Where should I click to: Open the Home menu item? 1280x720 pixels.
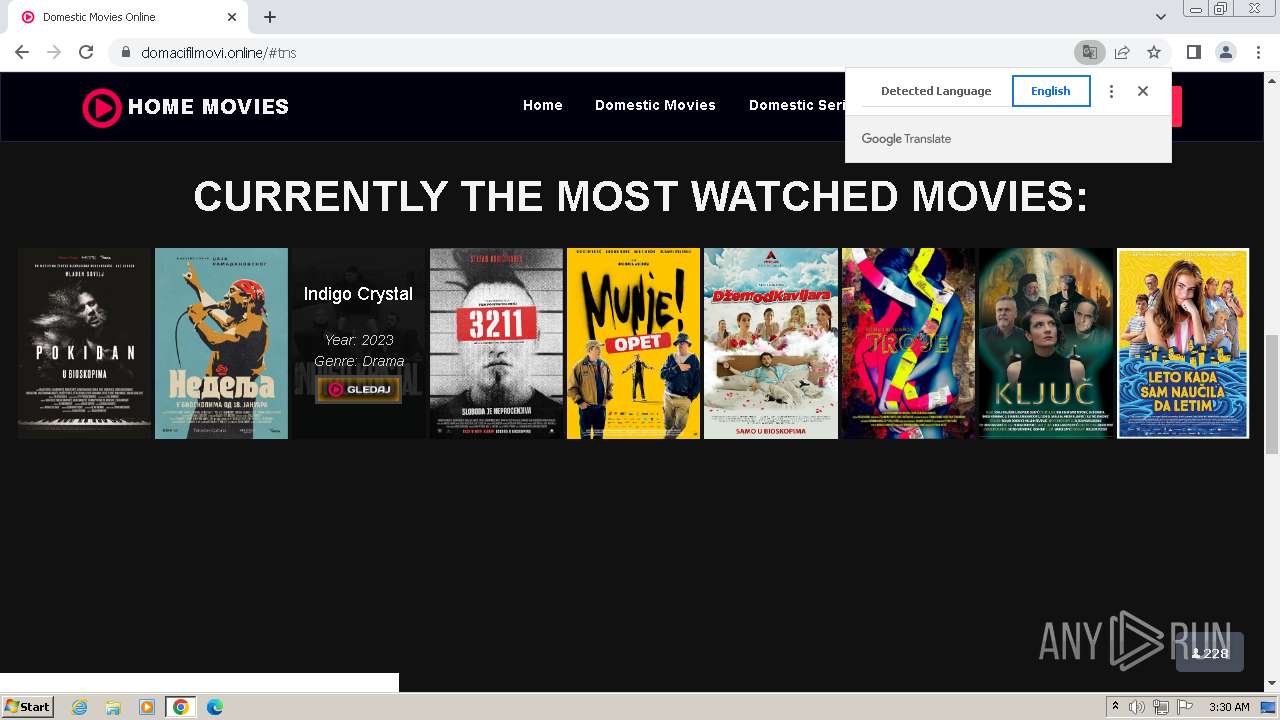543,105
